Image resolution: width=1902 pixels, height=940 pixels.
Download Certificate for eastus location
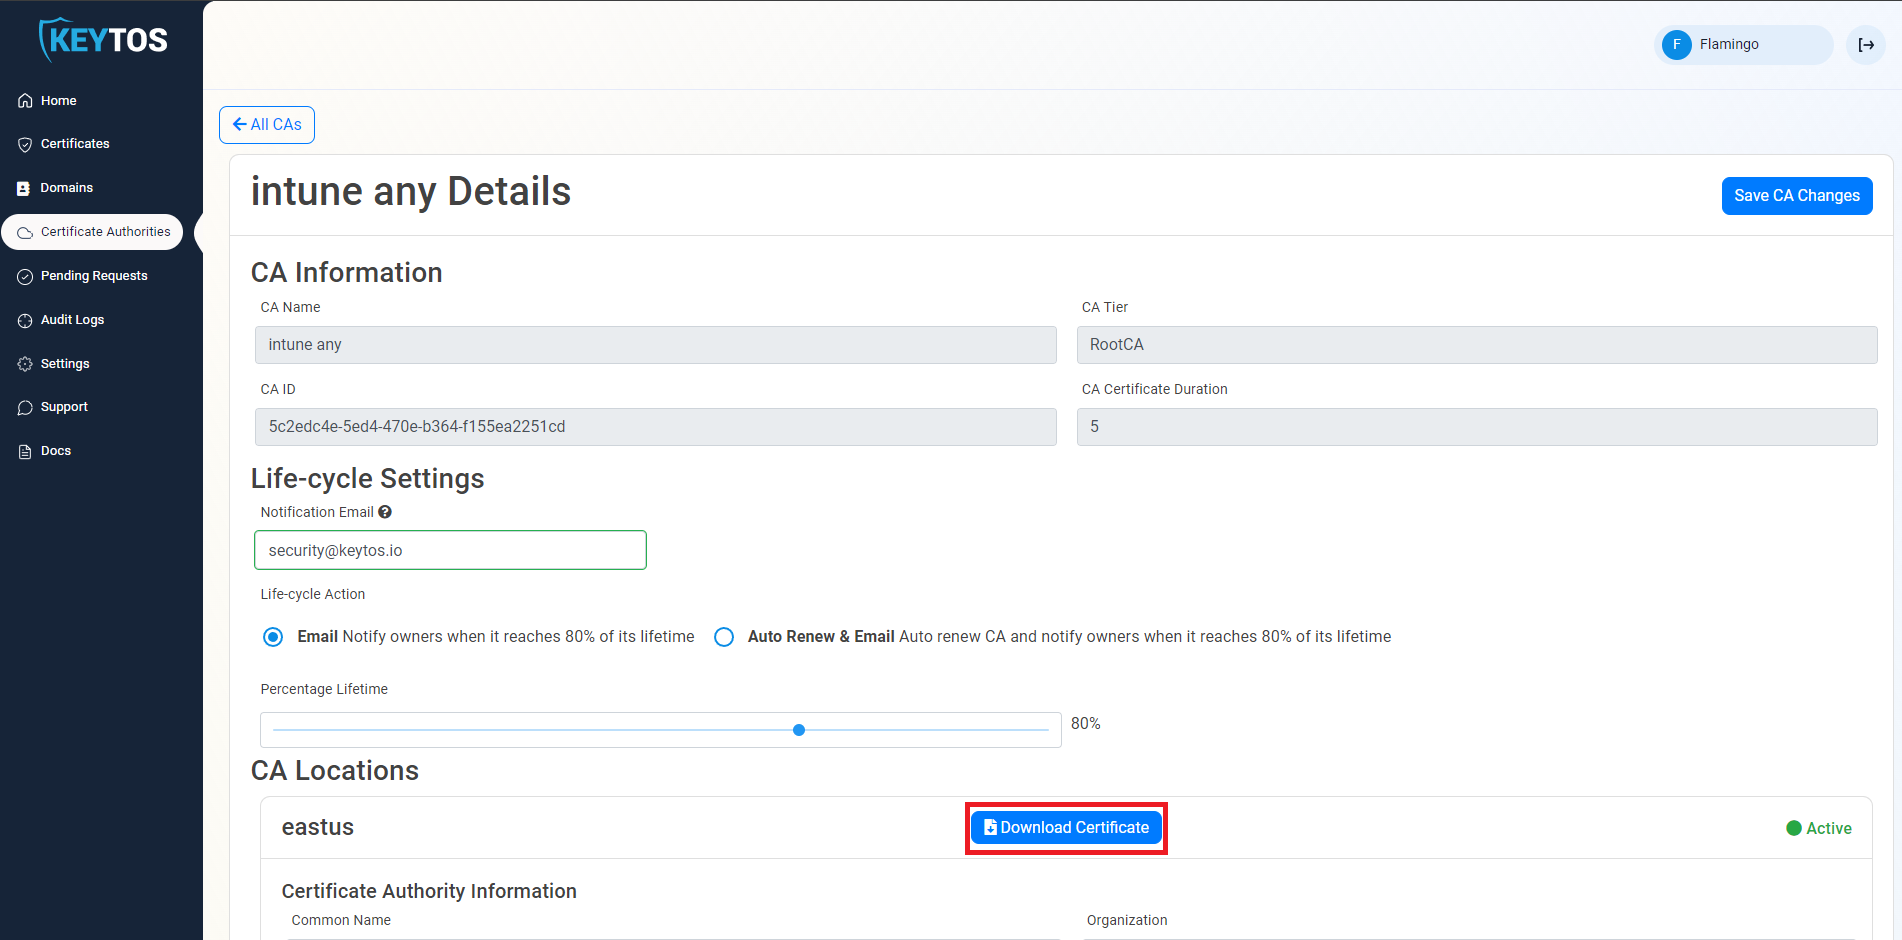pyautogui.click(x=1065, y=827)
